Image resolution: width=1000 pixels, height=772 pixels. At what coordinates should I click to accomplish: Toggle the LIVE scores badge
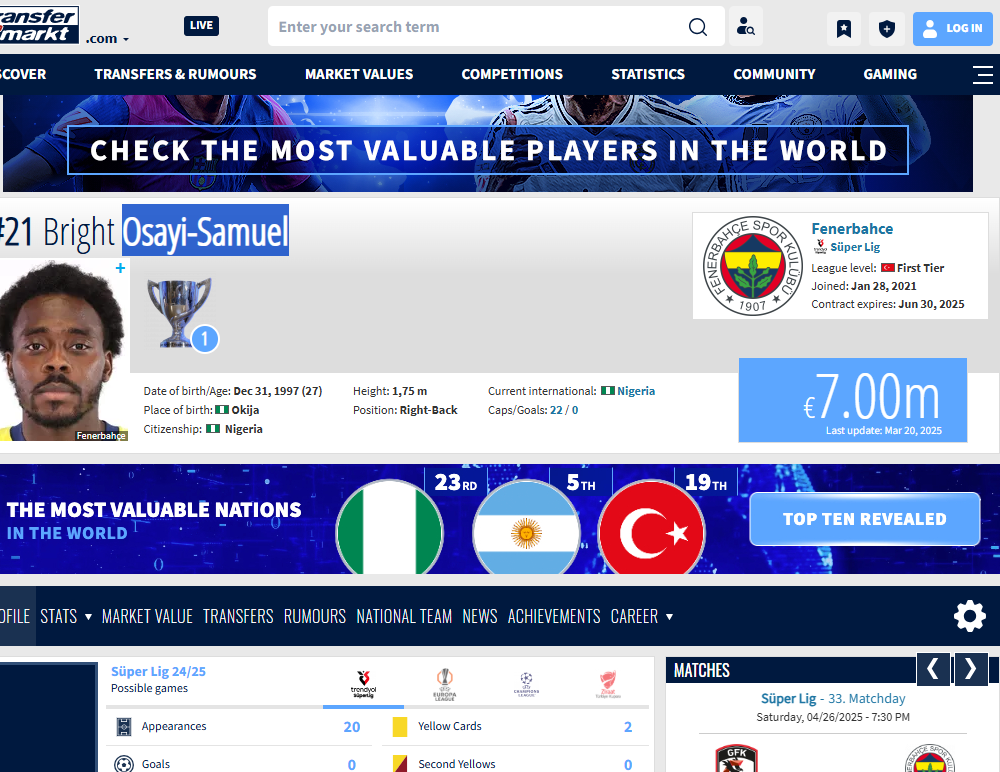201,26
